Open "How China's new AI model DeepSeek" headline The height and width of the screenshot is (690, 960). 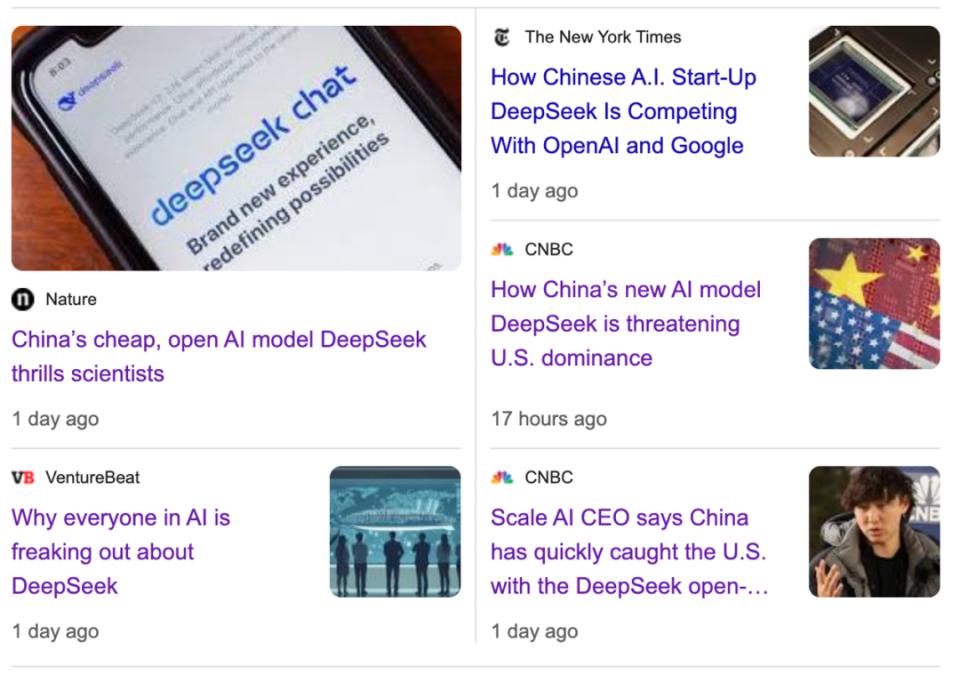[626, 324]
